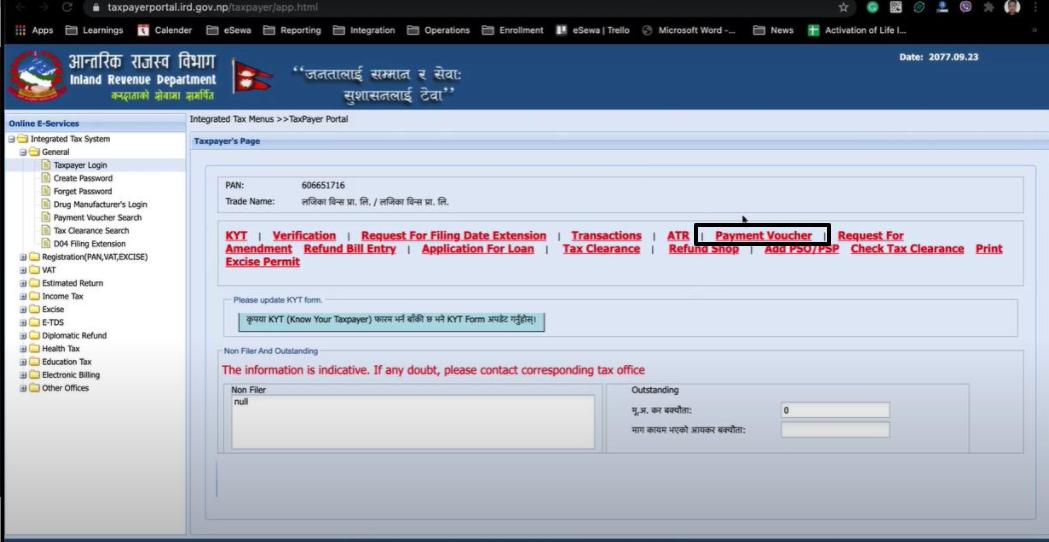This screenshot has width=1049, height=542.
Task: Open the browser extensions puzzle icon
Action: point(988,7)
